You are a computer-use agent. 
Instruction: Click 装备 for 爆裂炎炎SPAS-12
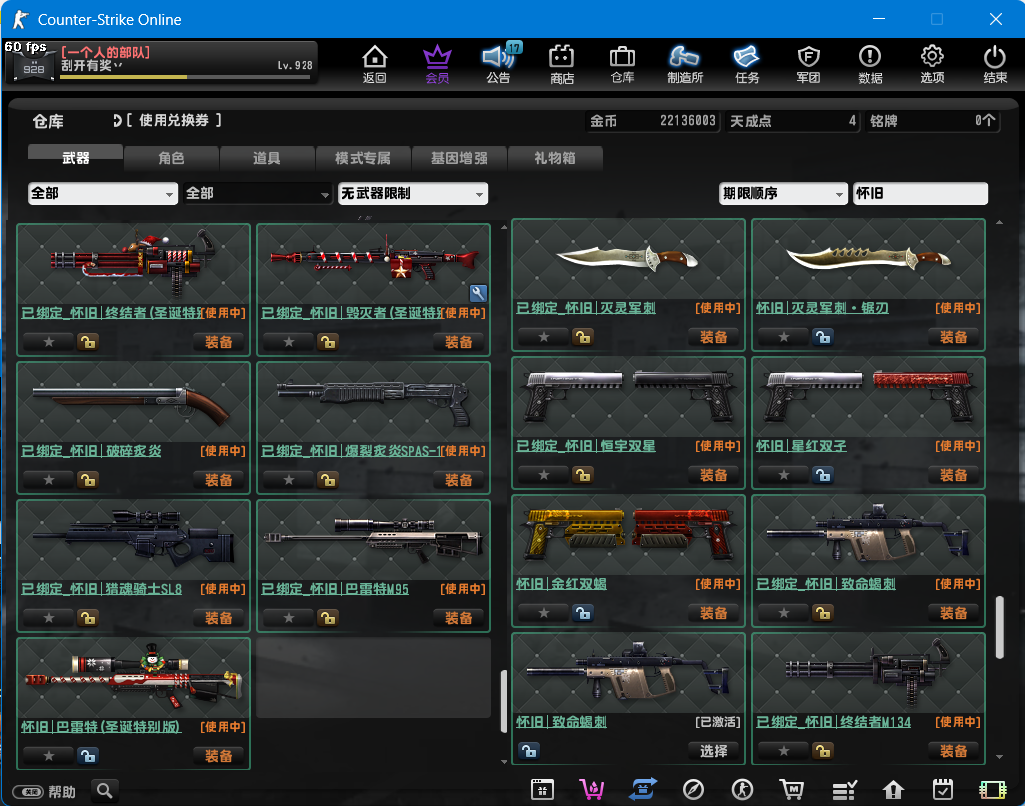459,480
